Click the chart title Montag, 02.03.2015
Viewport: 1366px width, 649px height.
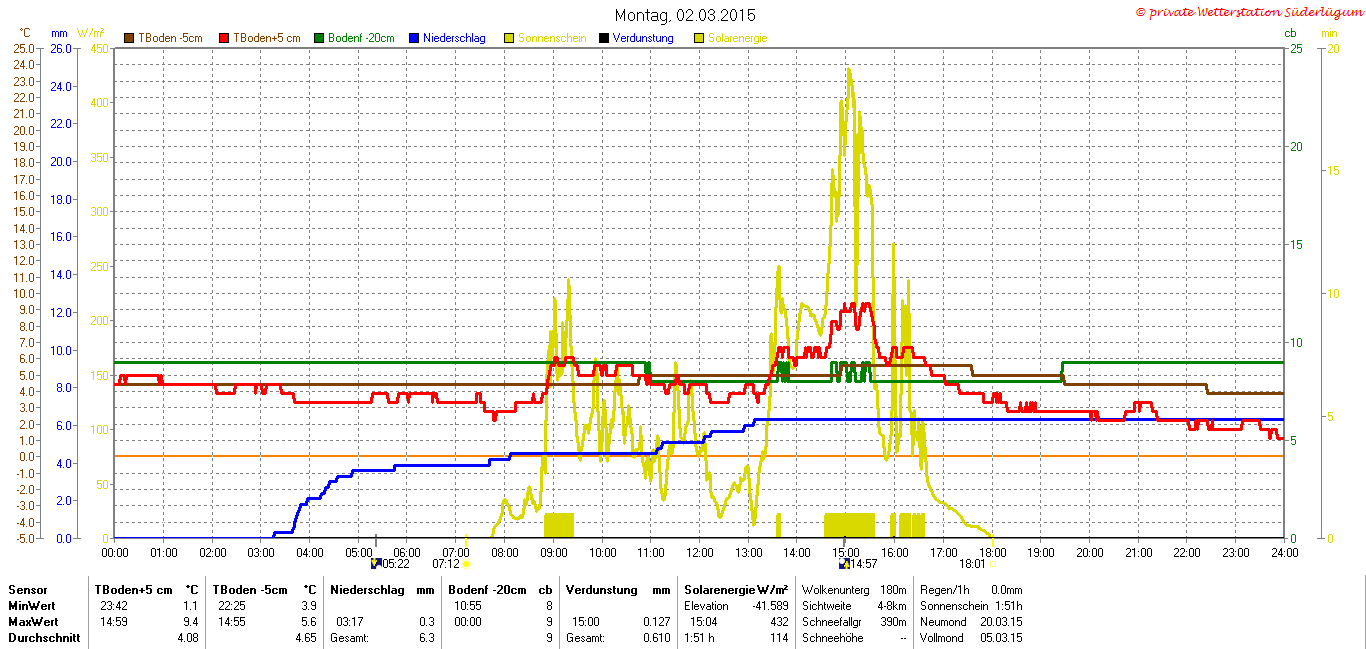[685, 15]
